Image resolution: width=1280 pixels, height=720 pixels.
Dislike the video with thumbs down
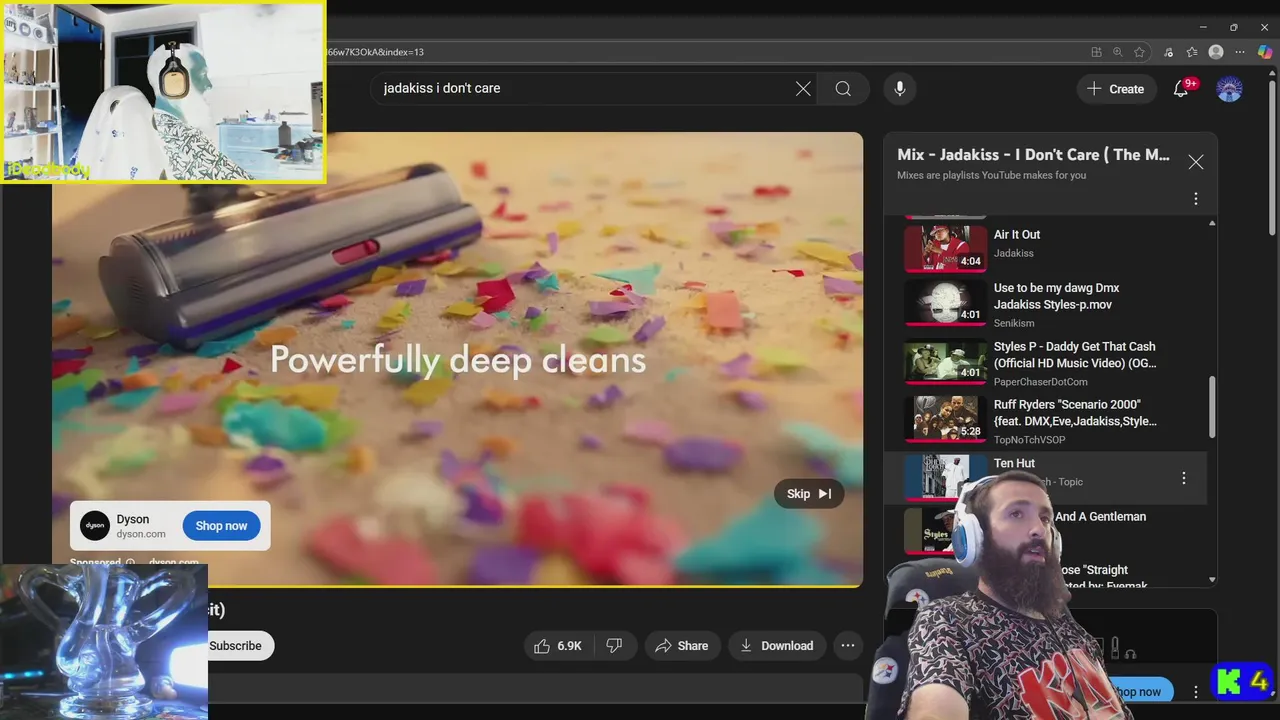coord(615,646)
